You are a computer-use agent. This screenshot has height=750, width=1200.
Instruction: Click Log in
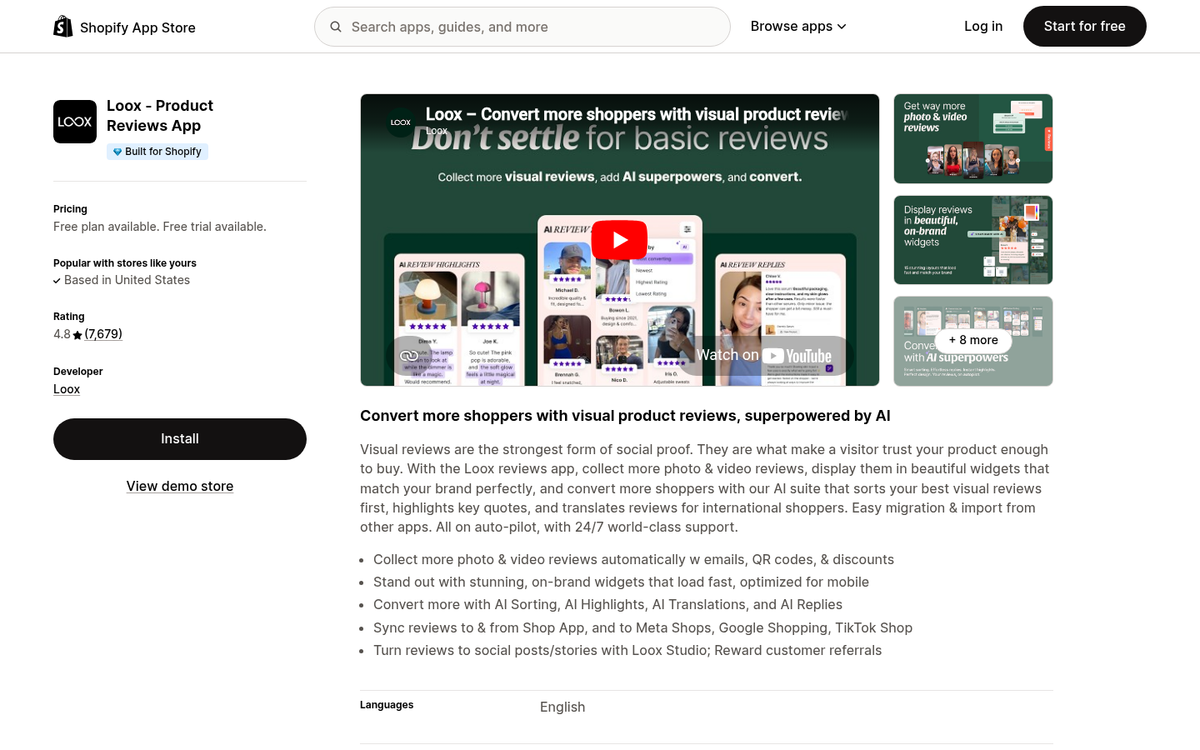point(983,26)
